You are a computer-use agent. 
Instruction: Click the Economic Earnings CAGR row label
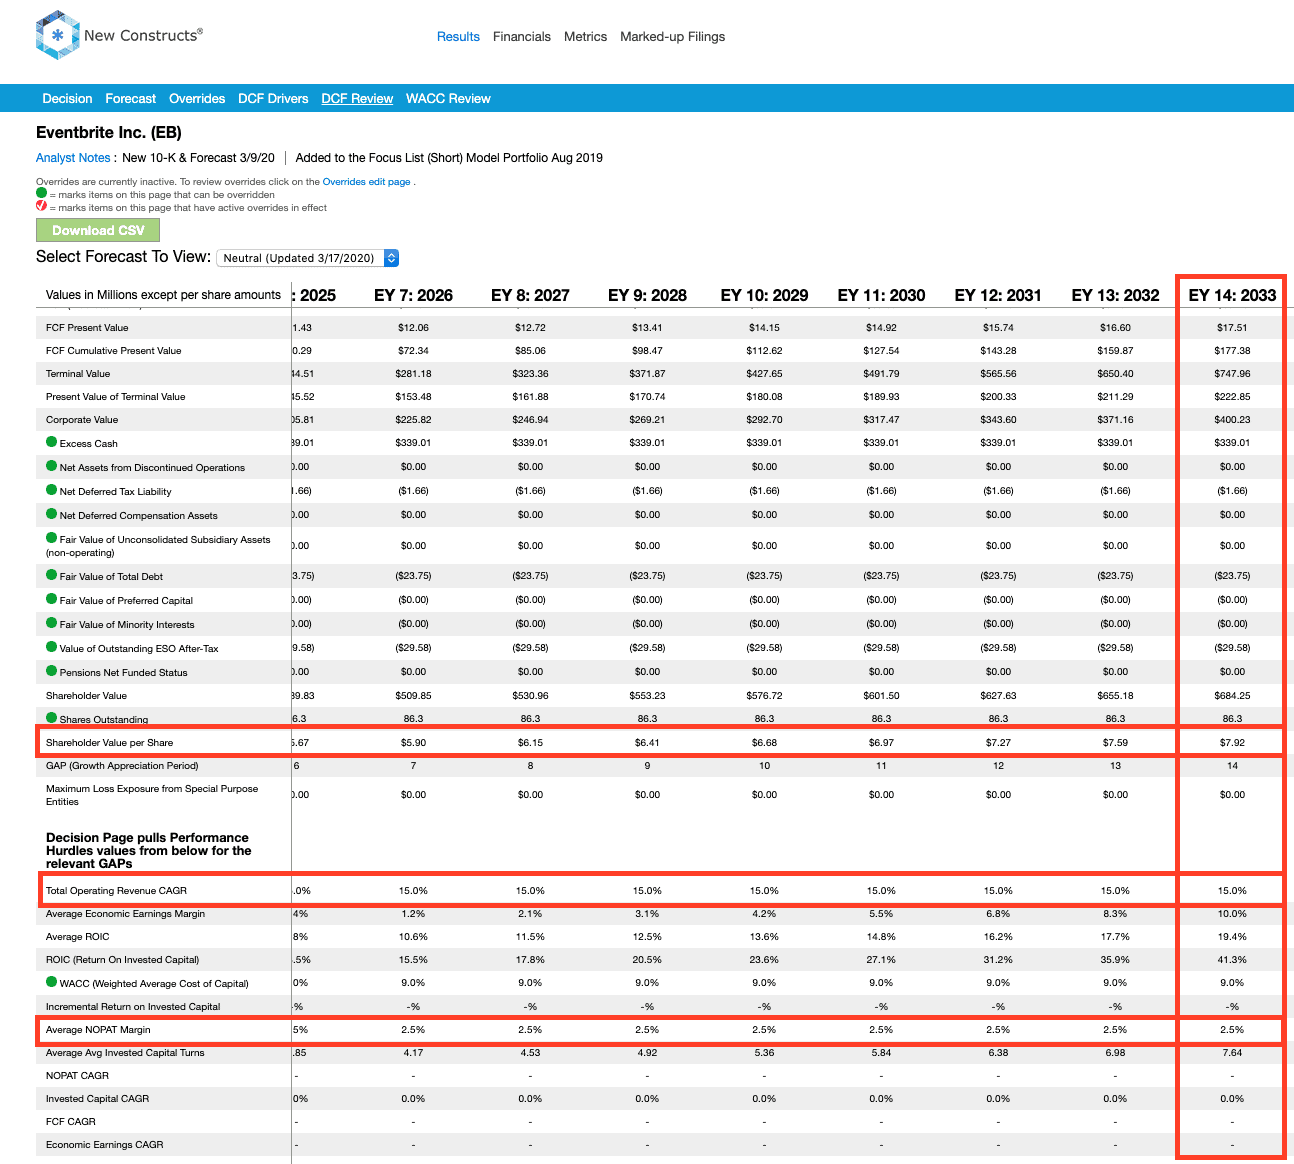pos(104,1145)
